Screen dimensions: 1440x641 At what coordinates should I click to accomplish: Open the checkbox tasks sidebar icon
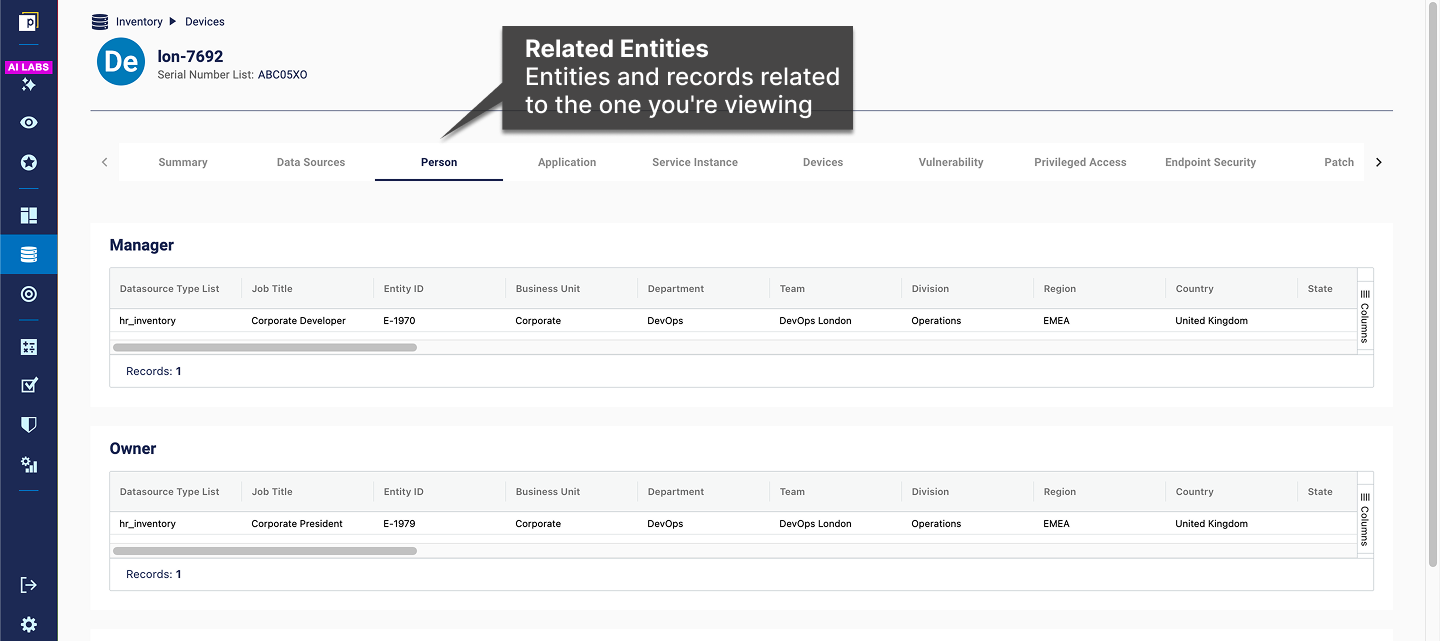(29, 385)
